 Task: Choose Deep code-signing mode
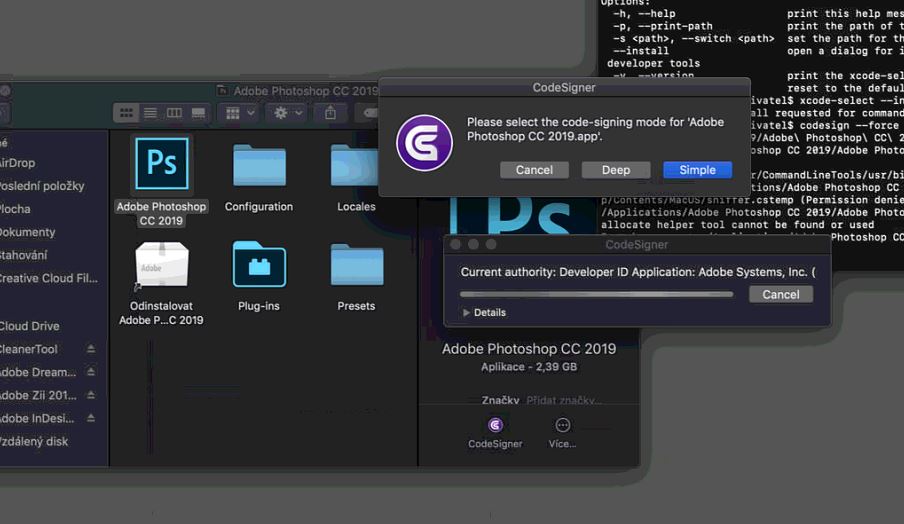[x=616, y=170]
